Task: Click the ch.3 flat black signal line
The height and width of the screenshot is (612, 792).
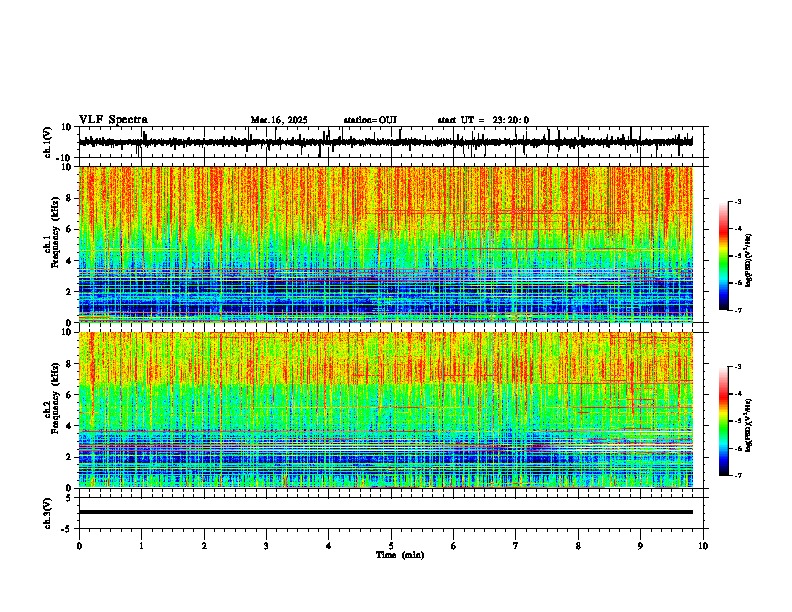Action: (386, 512)
